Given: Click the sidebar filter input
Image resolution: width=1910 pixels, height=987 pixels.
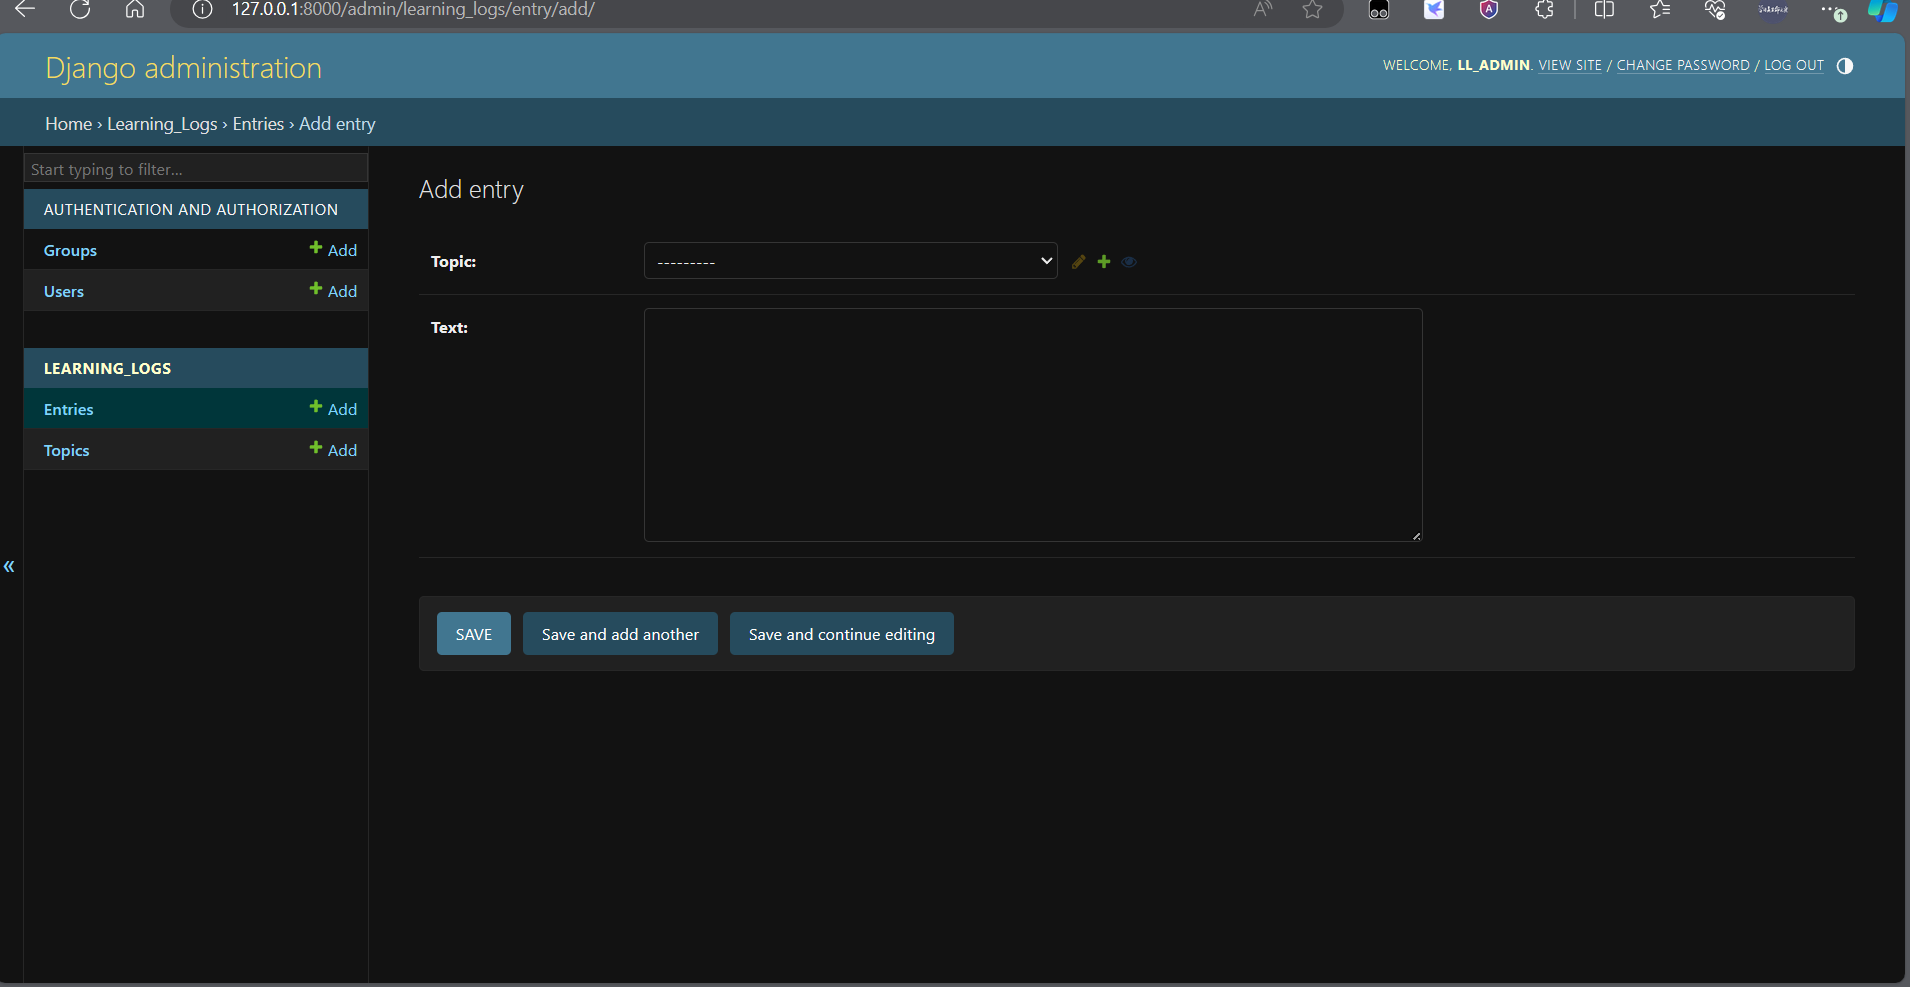Looking at the screenshot, I should coord(196,169).
